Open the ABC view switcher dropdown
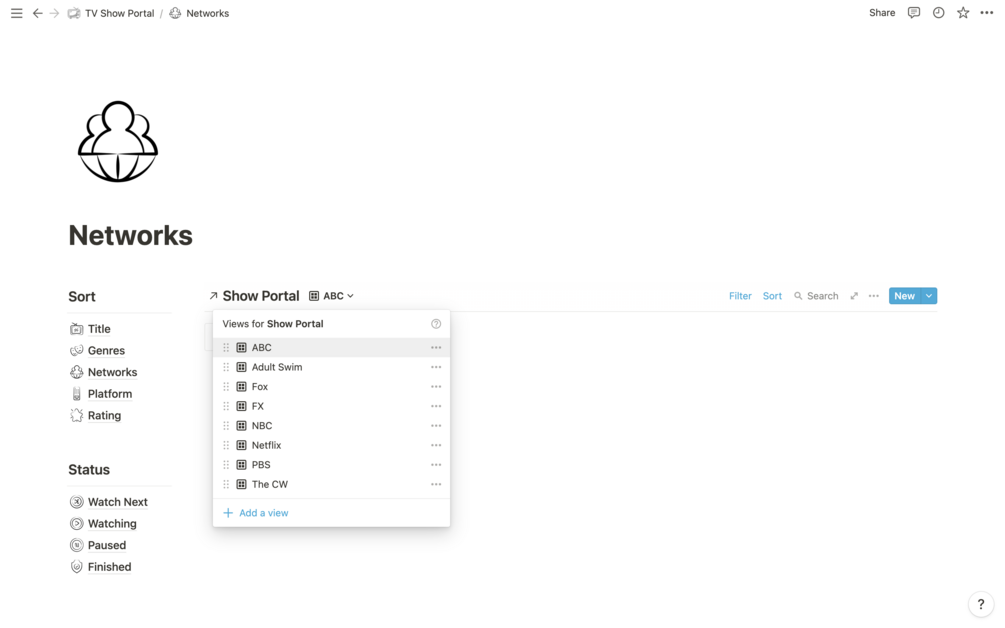The image size is (1005, 628). point(331,296)
